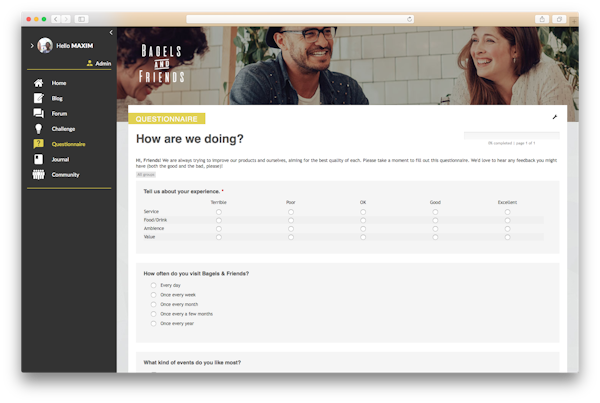
Task: Click the pin icon on questionnaire card
Action: click(554, 117)
